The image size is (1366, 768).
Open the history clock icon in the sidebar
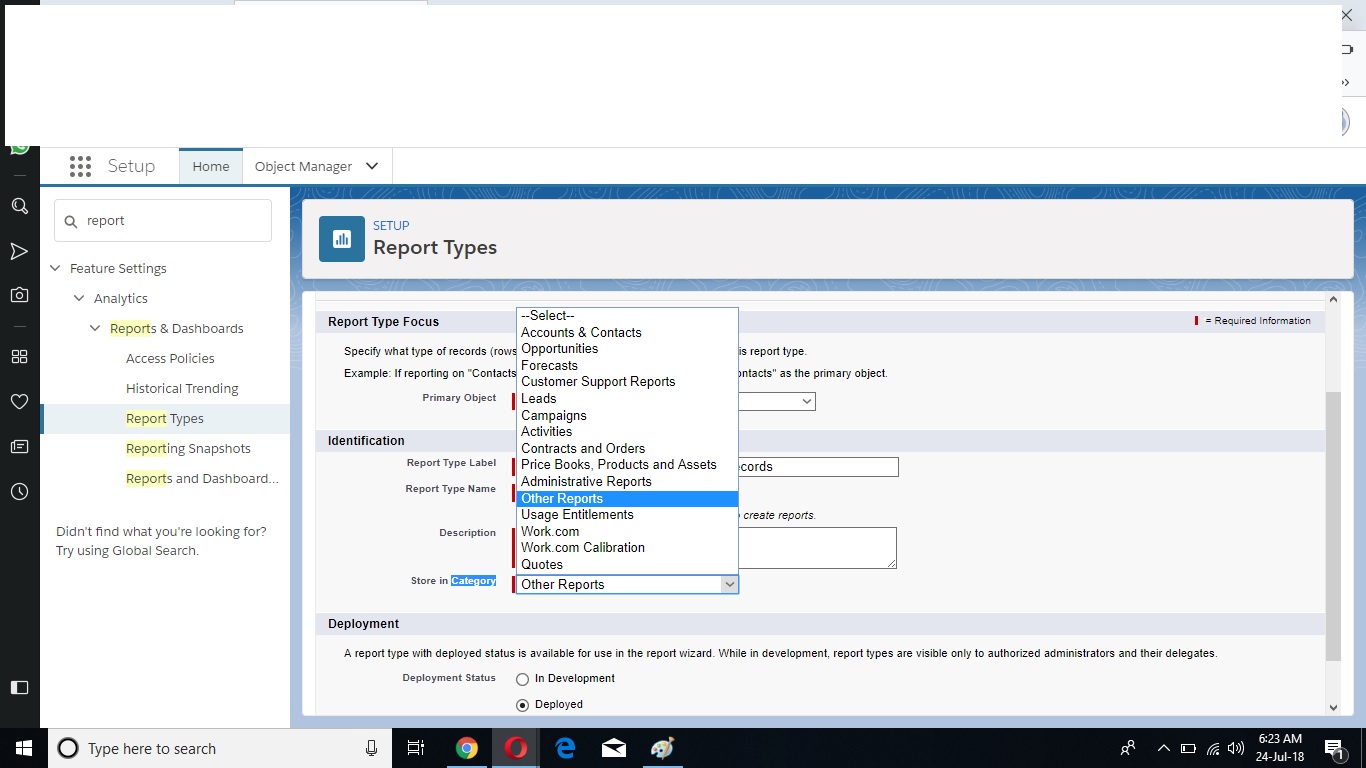pyautogui.click(x=19, y=491)
